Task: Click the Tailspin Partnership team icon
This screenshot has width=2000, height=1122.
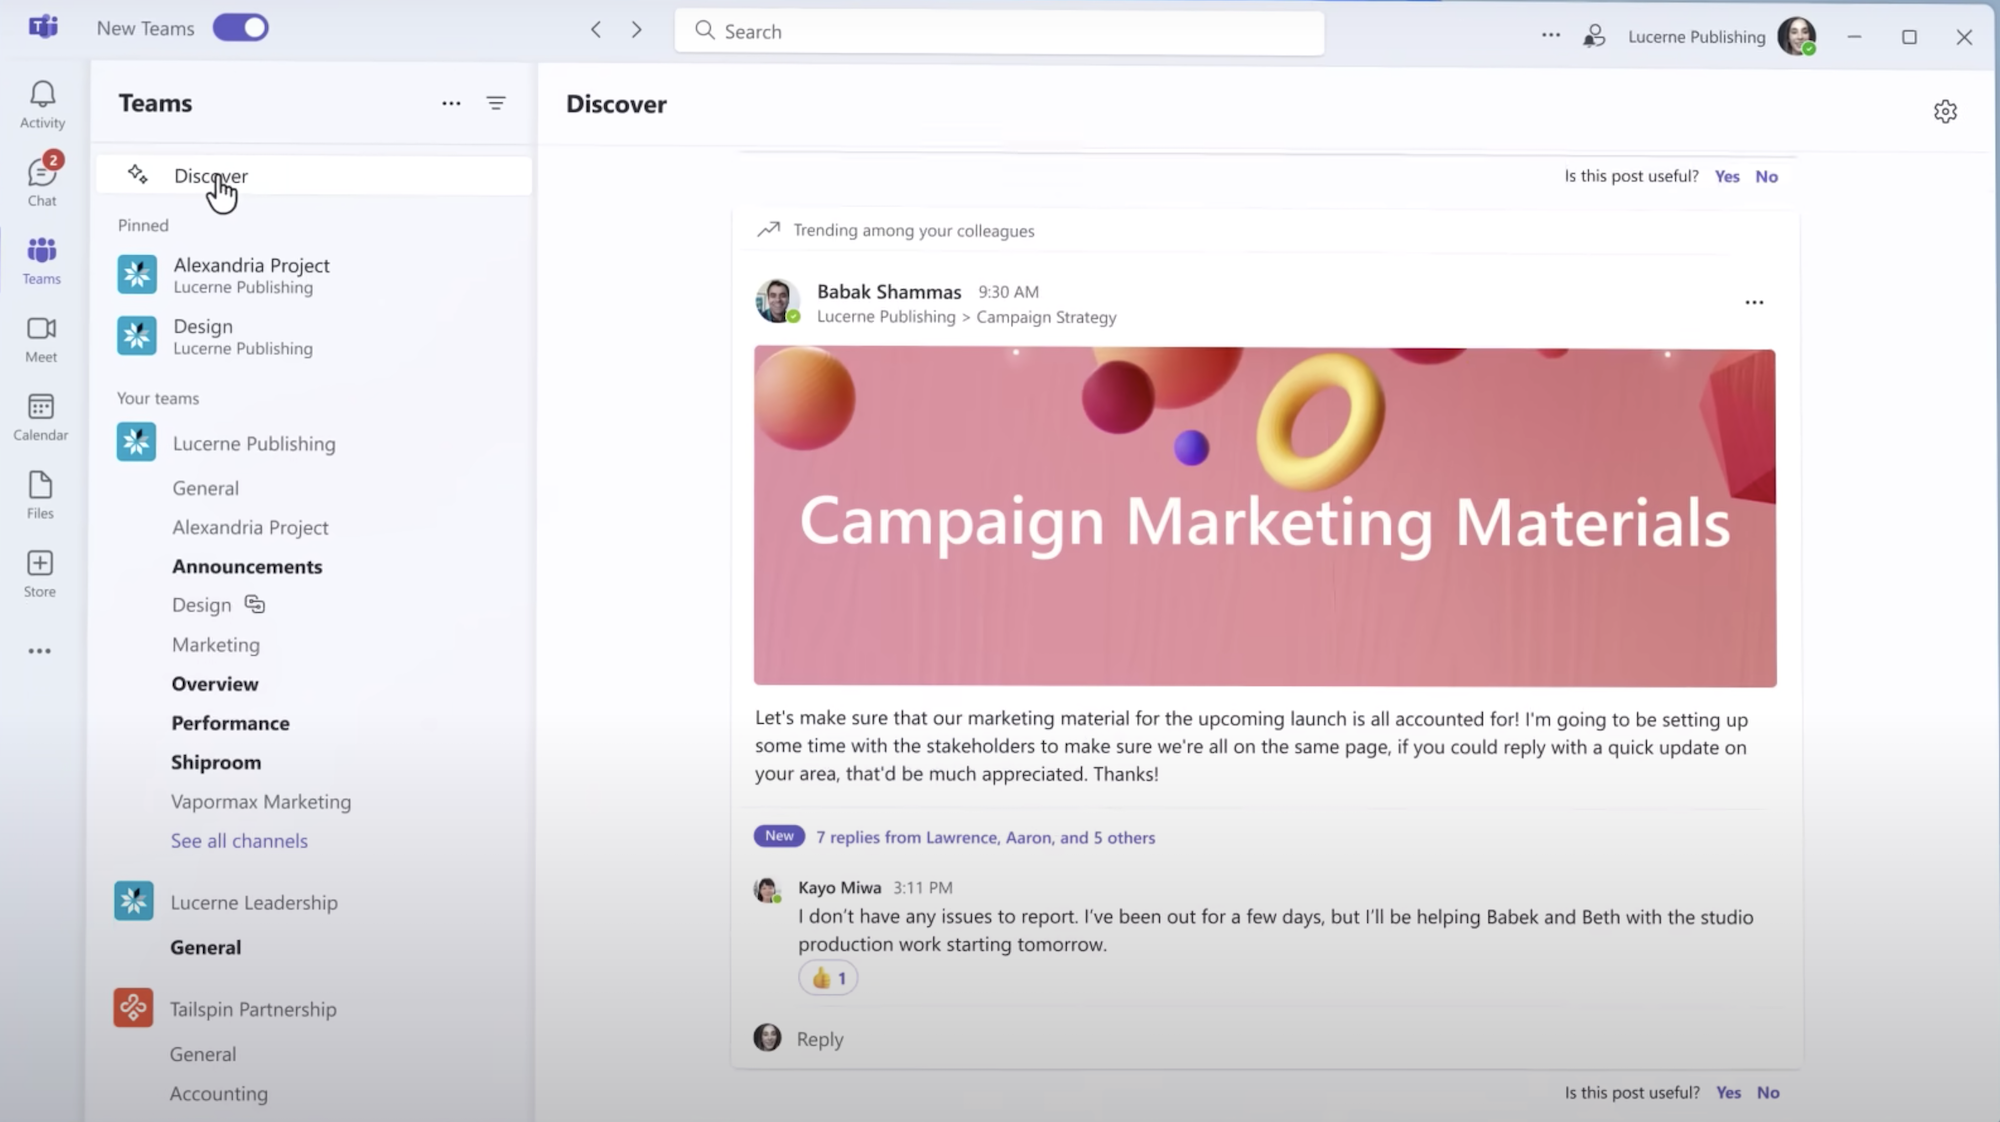Action: click(133, 1008)
